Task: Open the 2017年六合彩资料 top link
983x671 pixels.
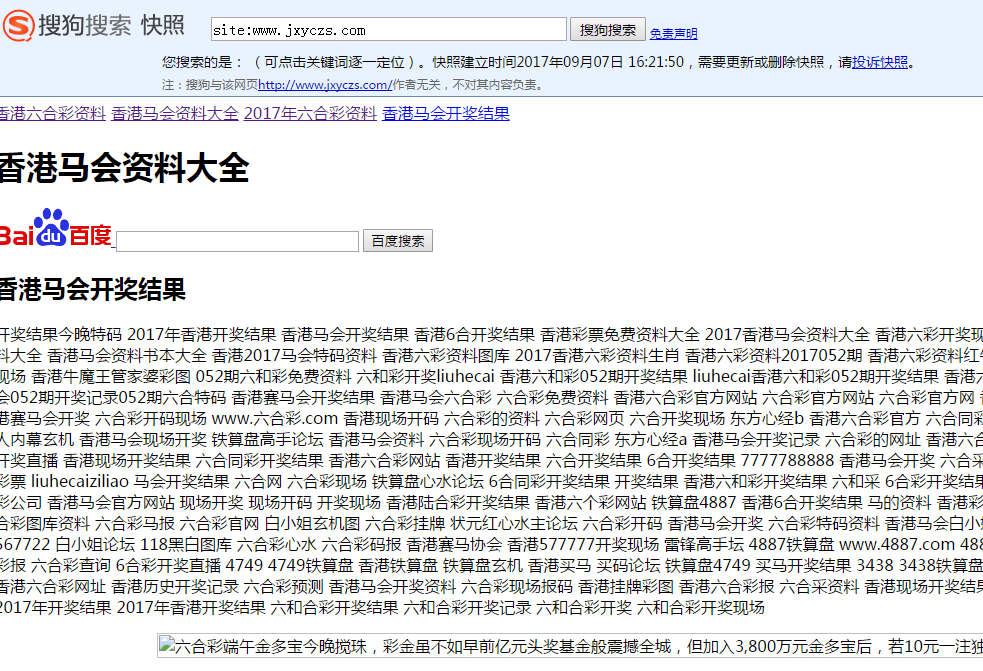Action: coord(310,113)
